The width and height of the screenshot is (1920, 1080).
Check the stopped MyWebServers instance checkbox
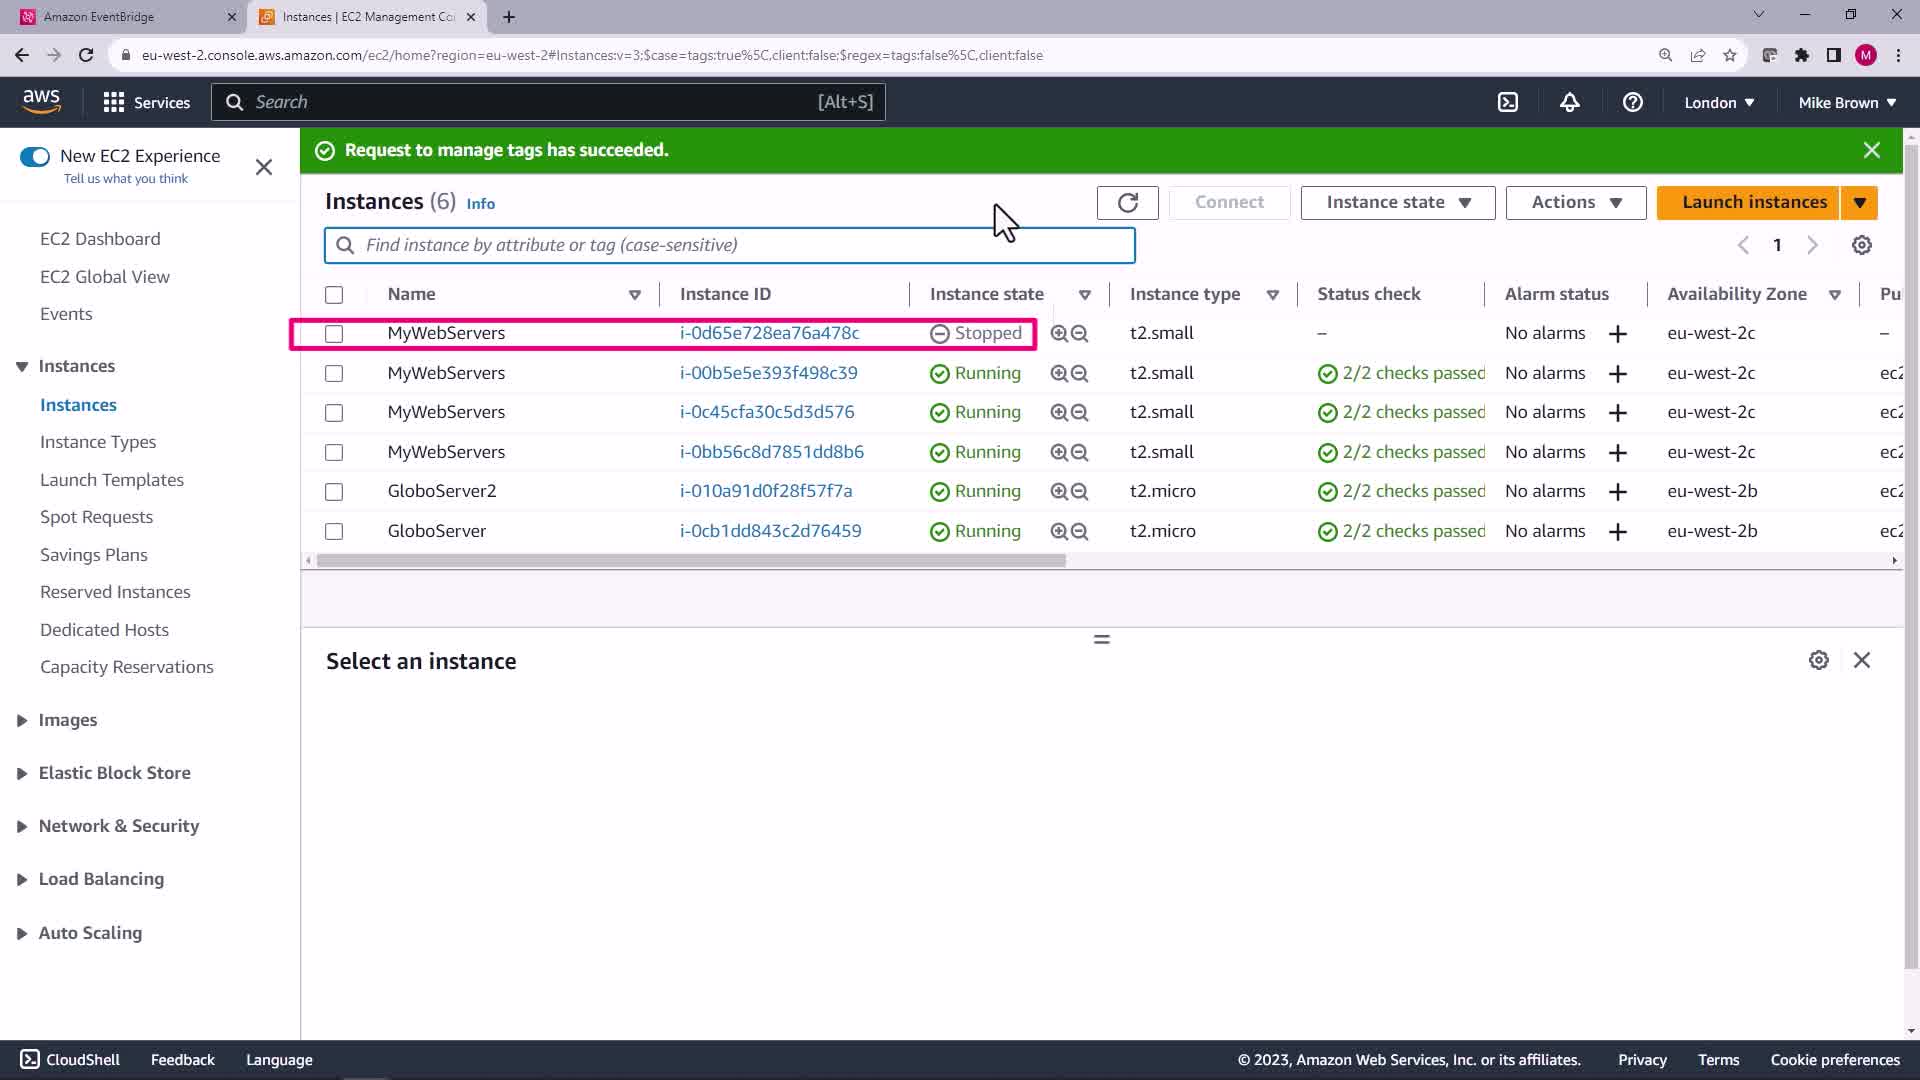tap(334, 334)
